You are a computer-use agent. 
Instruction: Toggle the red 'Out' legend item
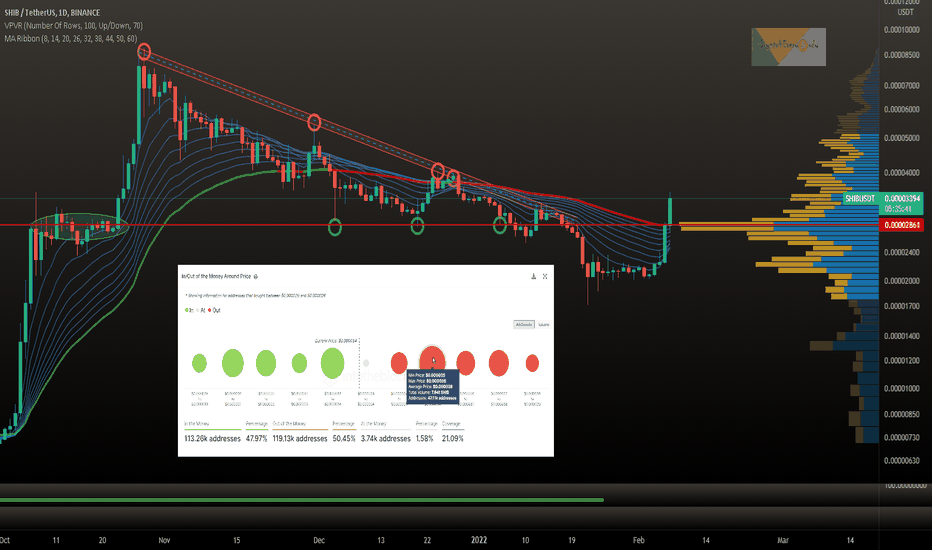point(214,310)
